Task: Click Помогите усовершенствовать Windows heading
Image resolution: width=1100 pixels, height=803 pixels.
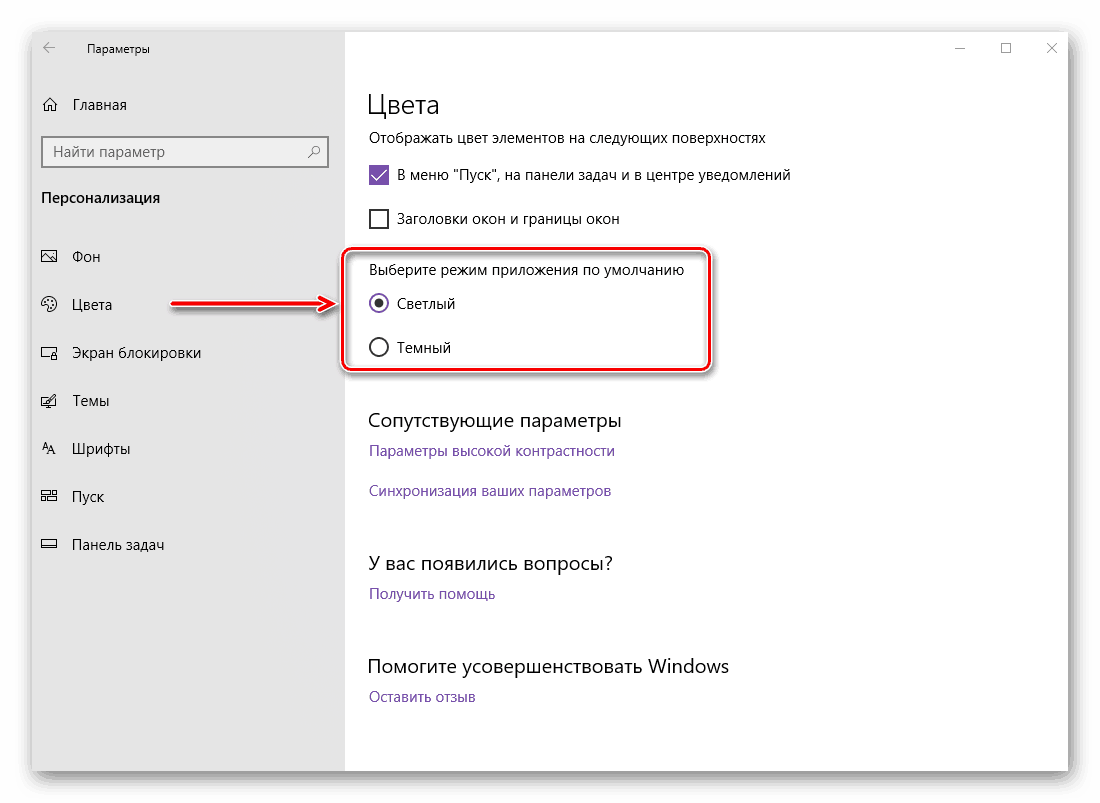Action: (x=549, y=666)
